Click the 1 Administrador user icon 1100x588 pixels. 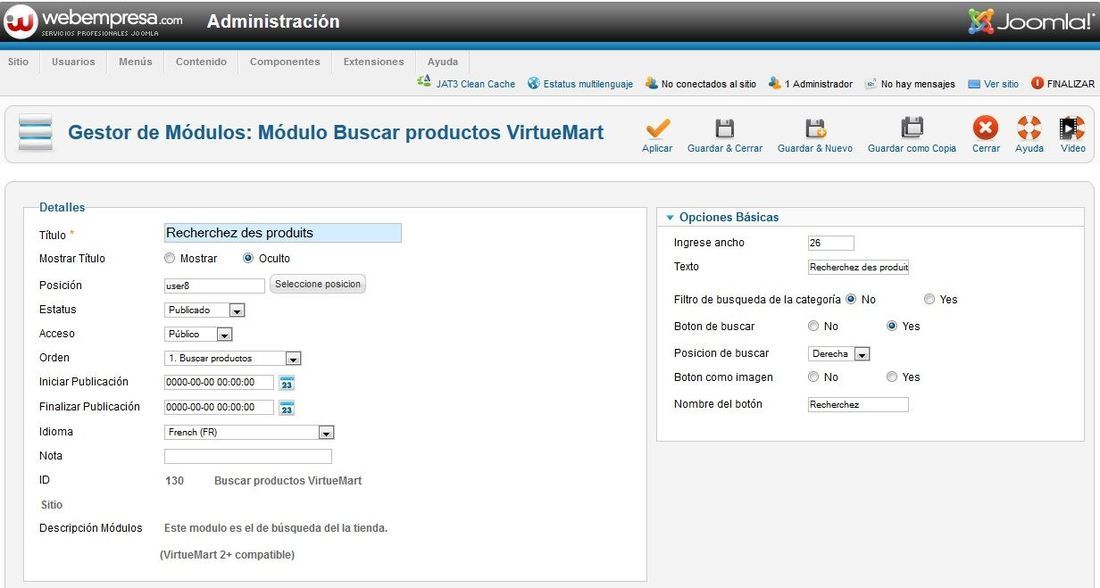775,83
